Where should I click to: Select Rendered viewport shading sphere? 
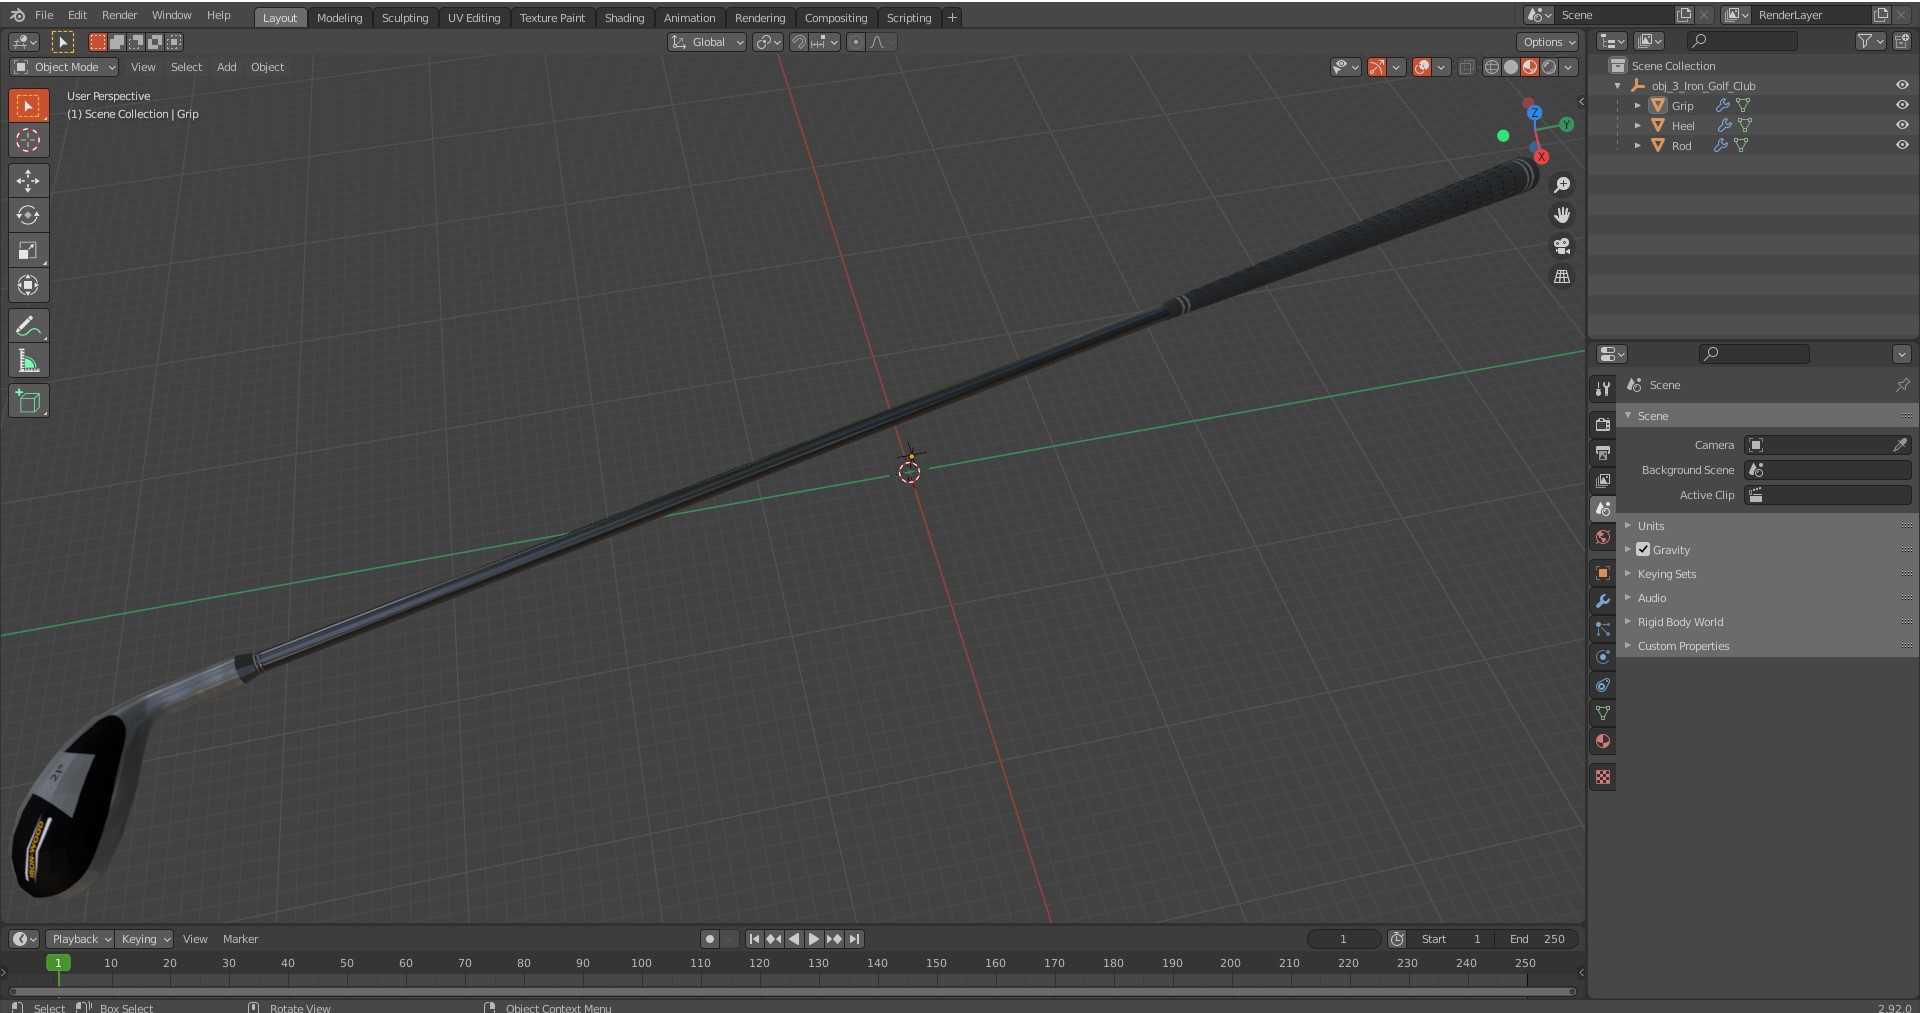(x=1549, y=67)
